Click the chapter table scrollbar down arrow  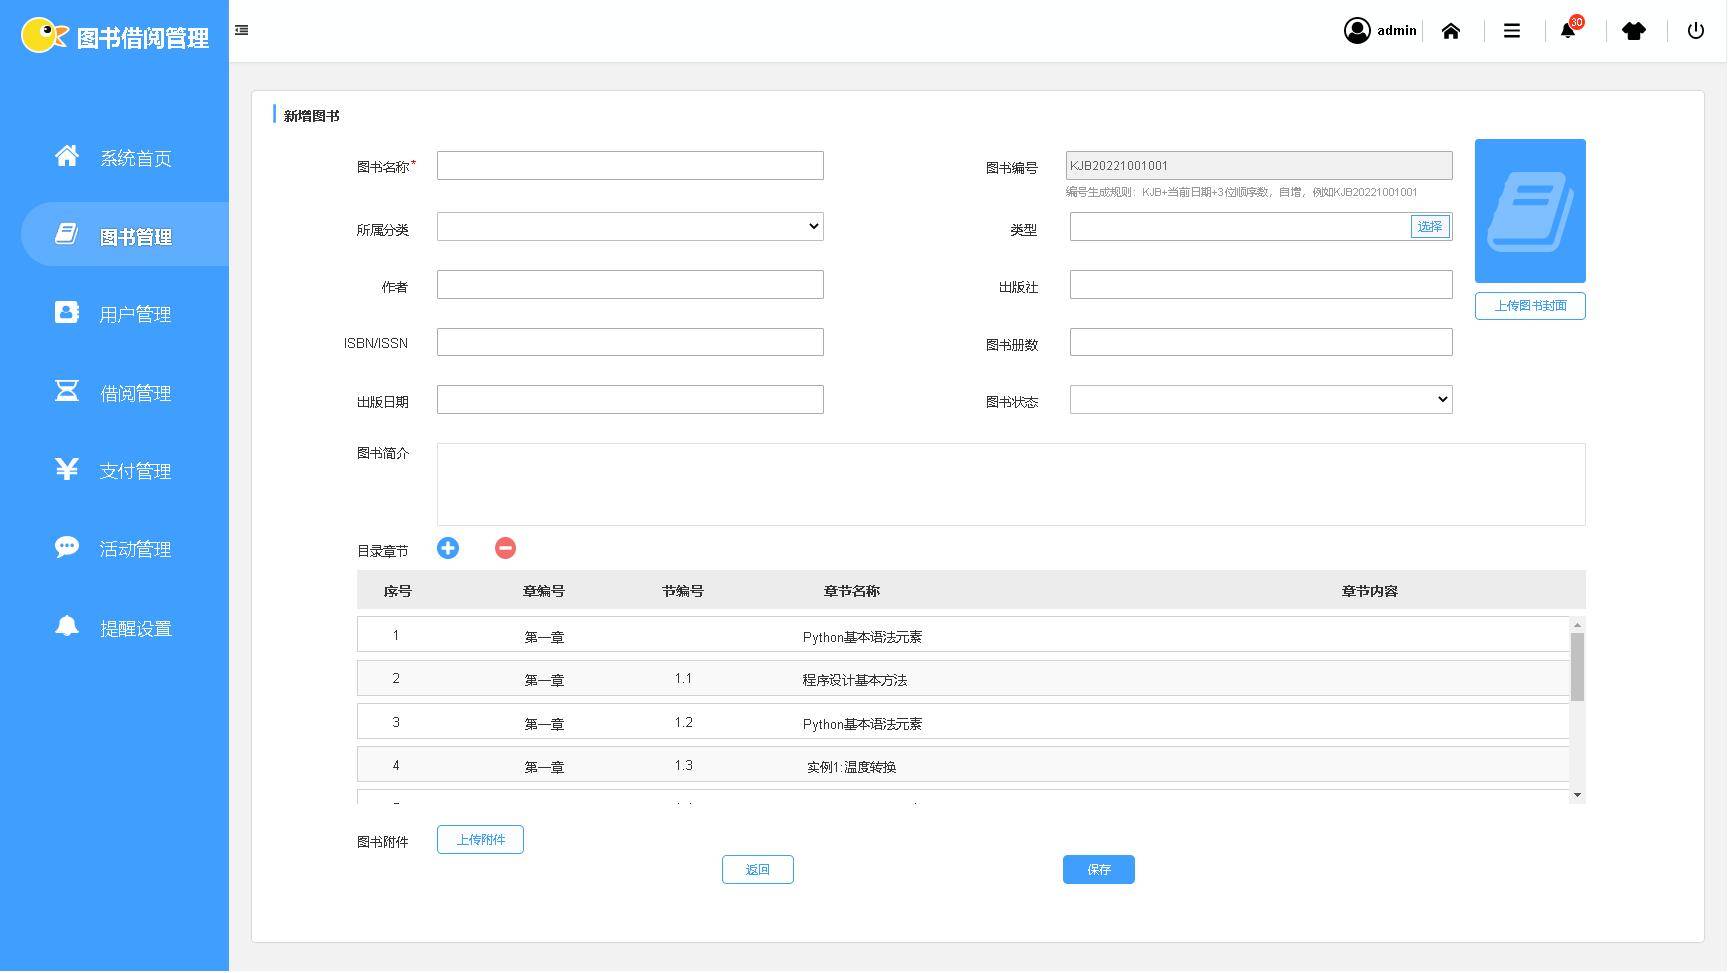coord(1577,796)
